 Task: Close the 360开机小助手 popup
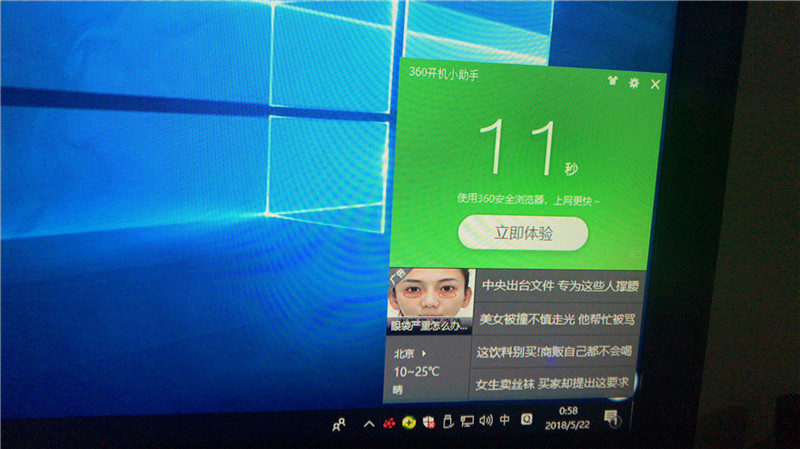click(655, 84)
